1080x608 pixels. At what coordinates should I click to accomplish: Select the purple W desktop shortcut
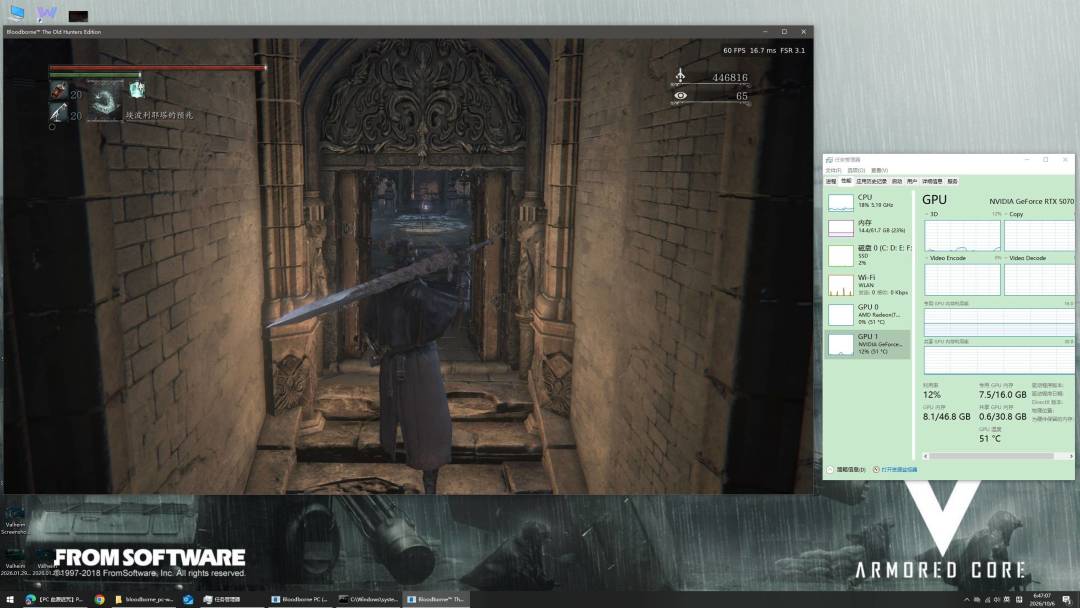(x=47, y=13)
